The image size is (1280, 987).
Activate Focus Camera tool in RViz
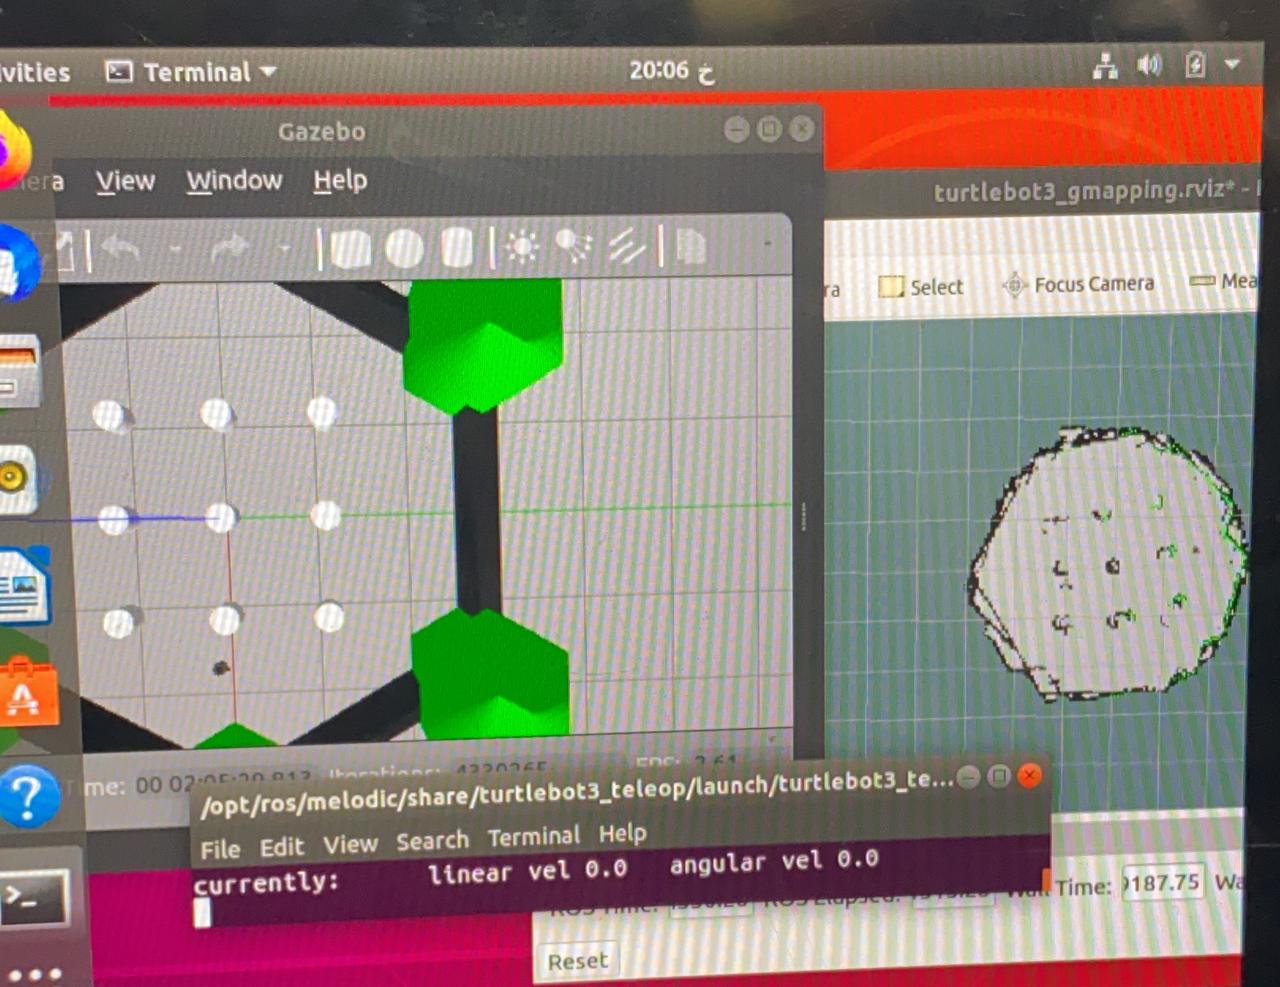tap(1078, 285)
